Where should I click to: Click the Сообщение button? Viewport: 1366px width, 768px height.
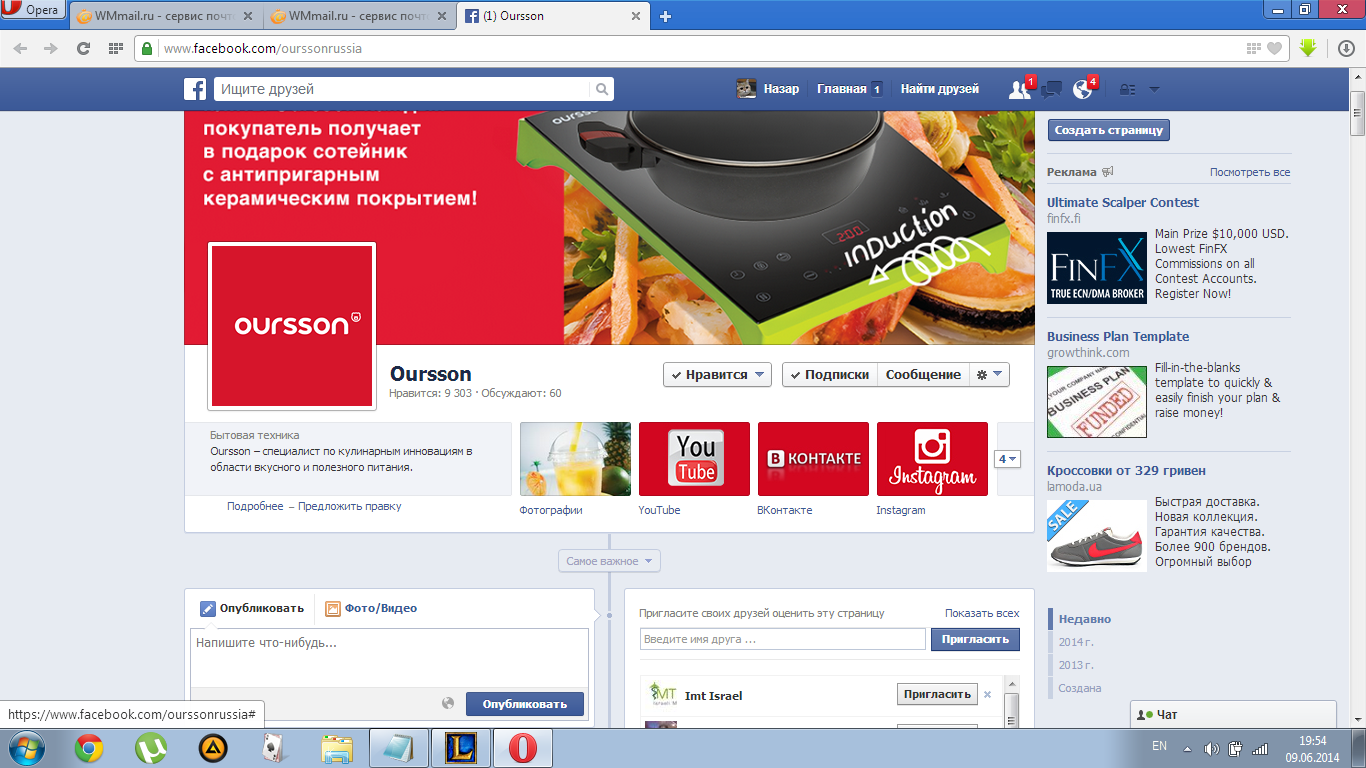[x=923, y=374]
